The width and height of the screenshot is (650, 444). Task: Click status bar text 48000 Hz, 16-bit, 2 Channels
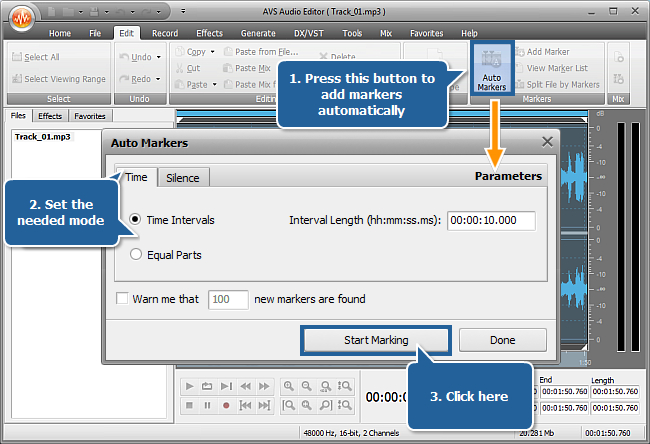tap(351, 433)
